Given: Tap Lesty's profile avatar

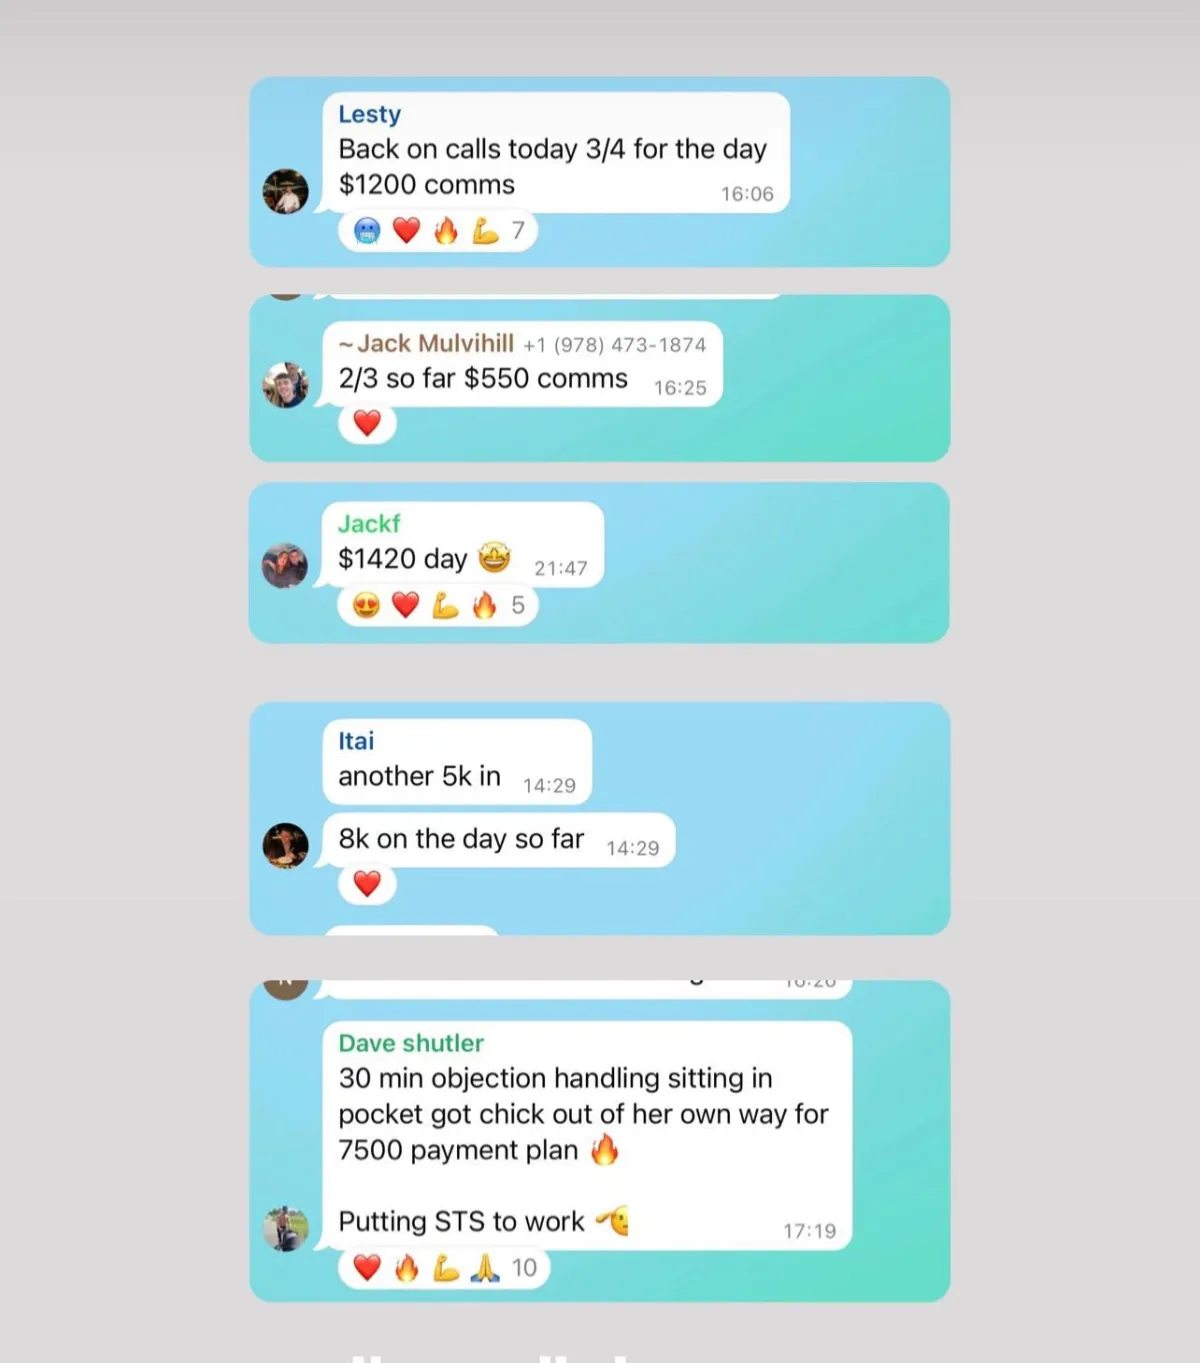Looking at the screenshot, I should (286, 191).
